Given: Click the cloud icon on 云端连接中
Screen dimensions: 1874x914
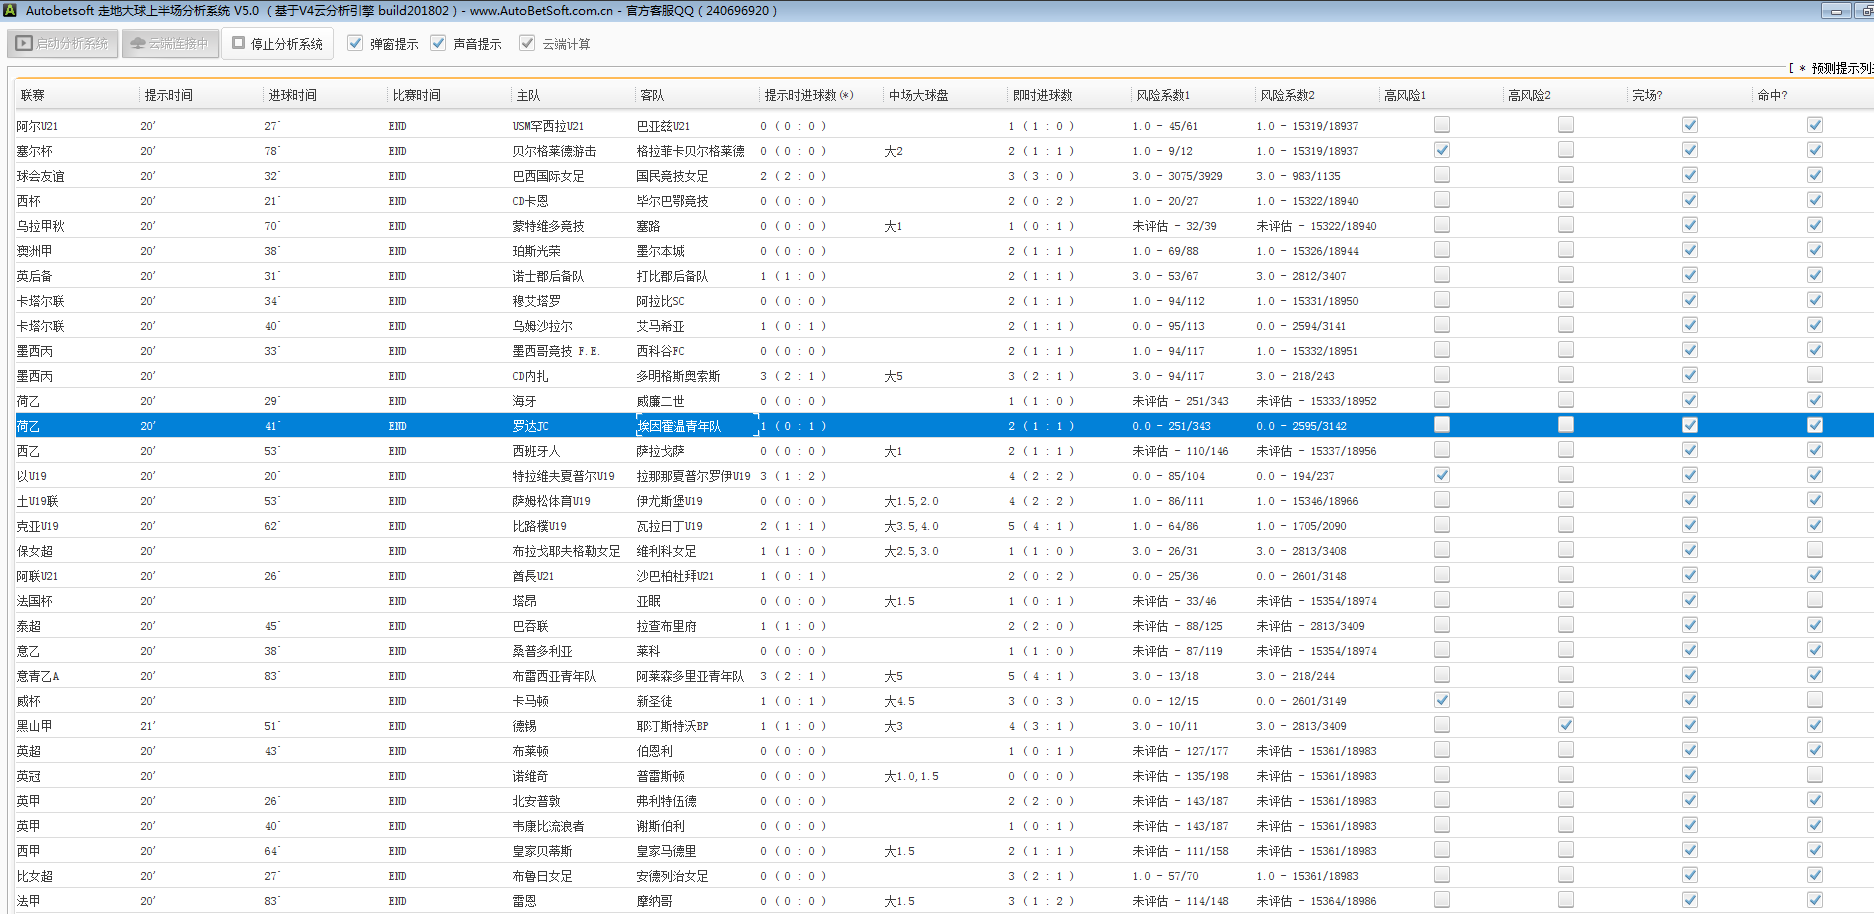Looking at the screenshot, I should [138, 43].
